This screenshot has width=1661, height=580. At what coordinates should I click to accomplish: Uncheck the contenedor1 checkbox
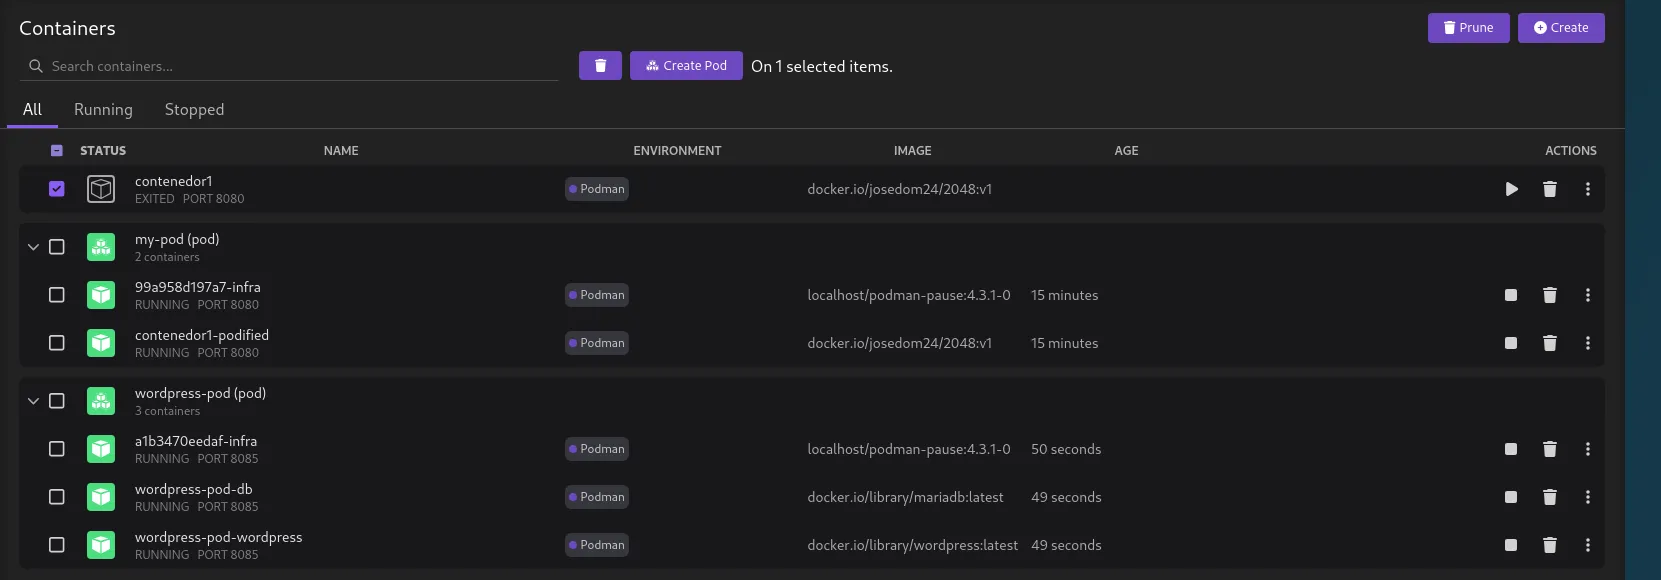pos(57,189)
